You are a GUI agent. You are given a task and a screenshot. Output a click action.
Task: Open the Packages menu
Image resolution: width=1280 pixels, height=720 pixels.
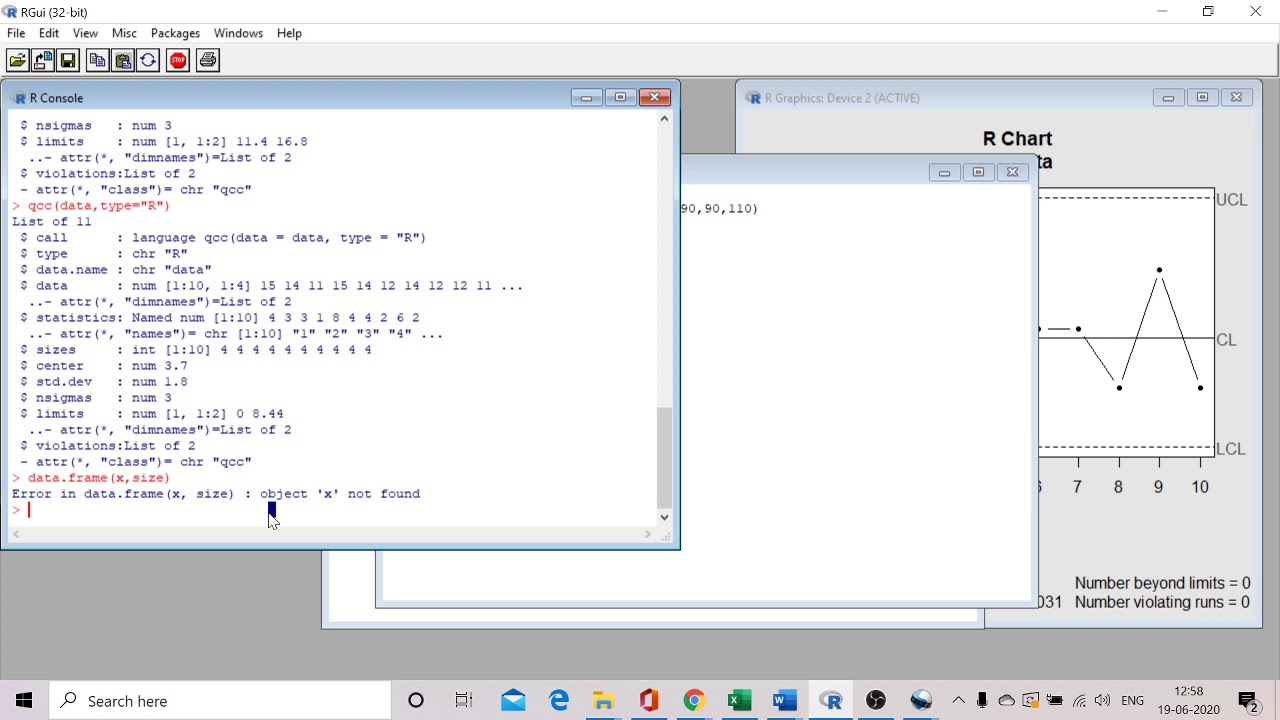tap(176, 33)
